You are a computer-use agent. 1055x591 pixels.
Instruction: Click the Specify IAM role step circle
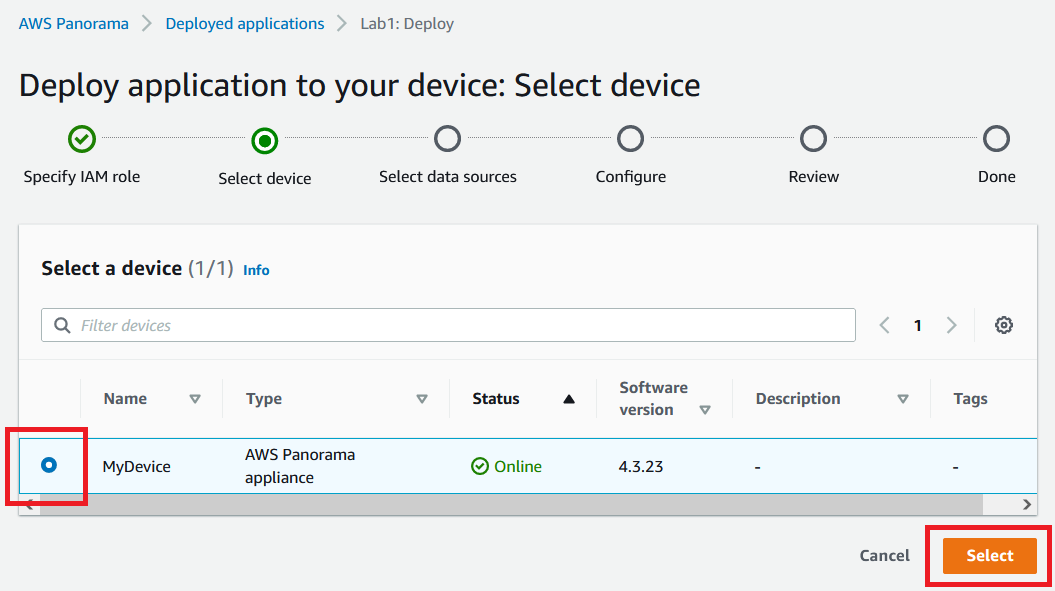[81, 139]
